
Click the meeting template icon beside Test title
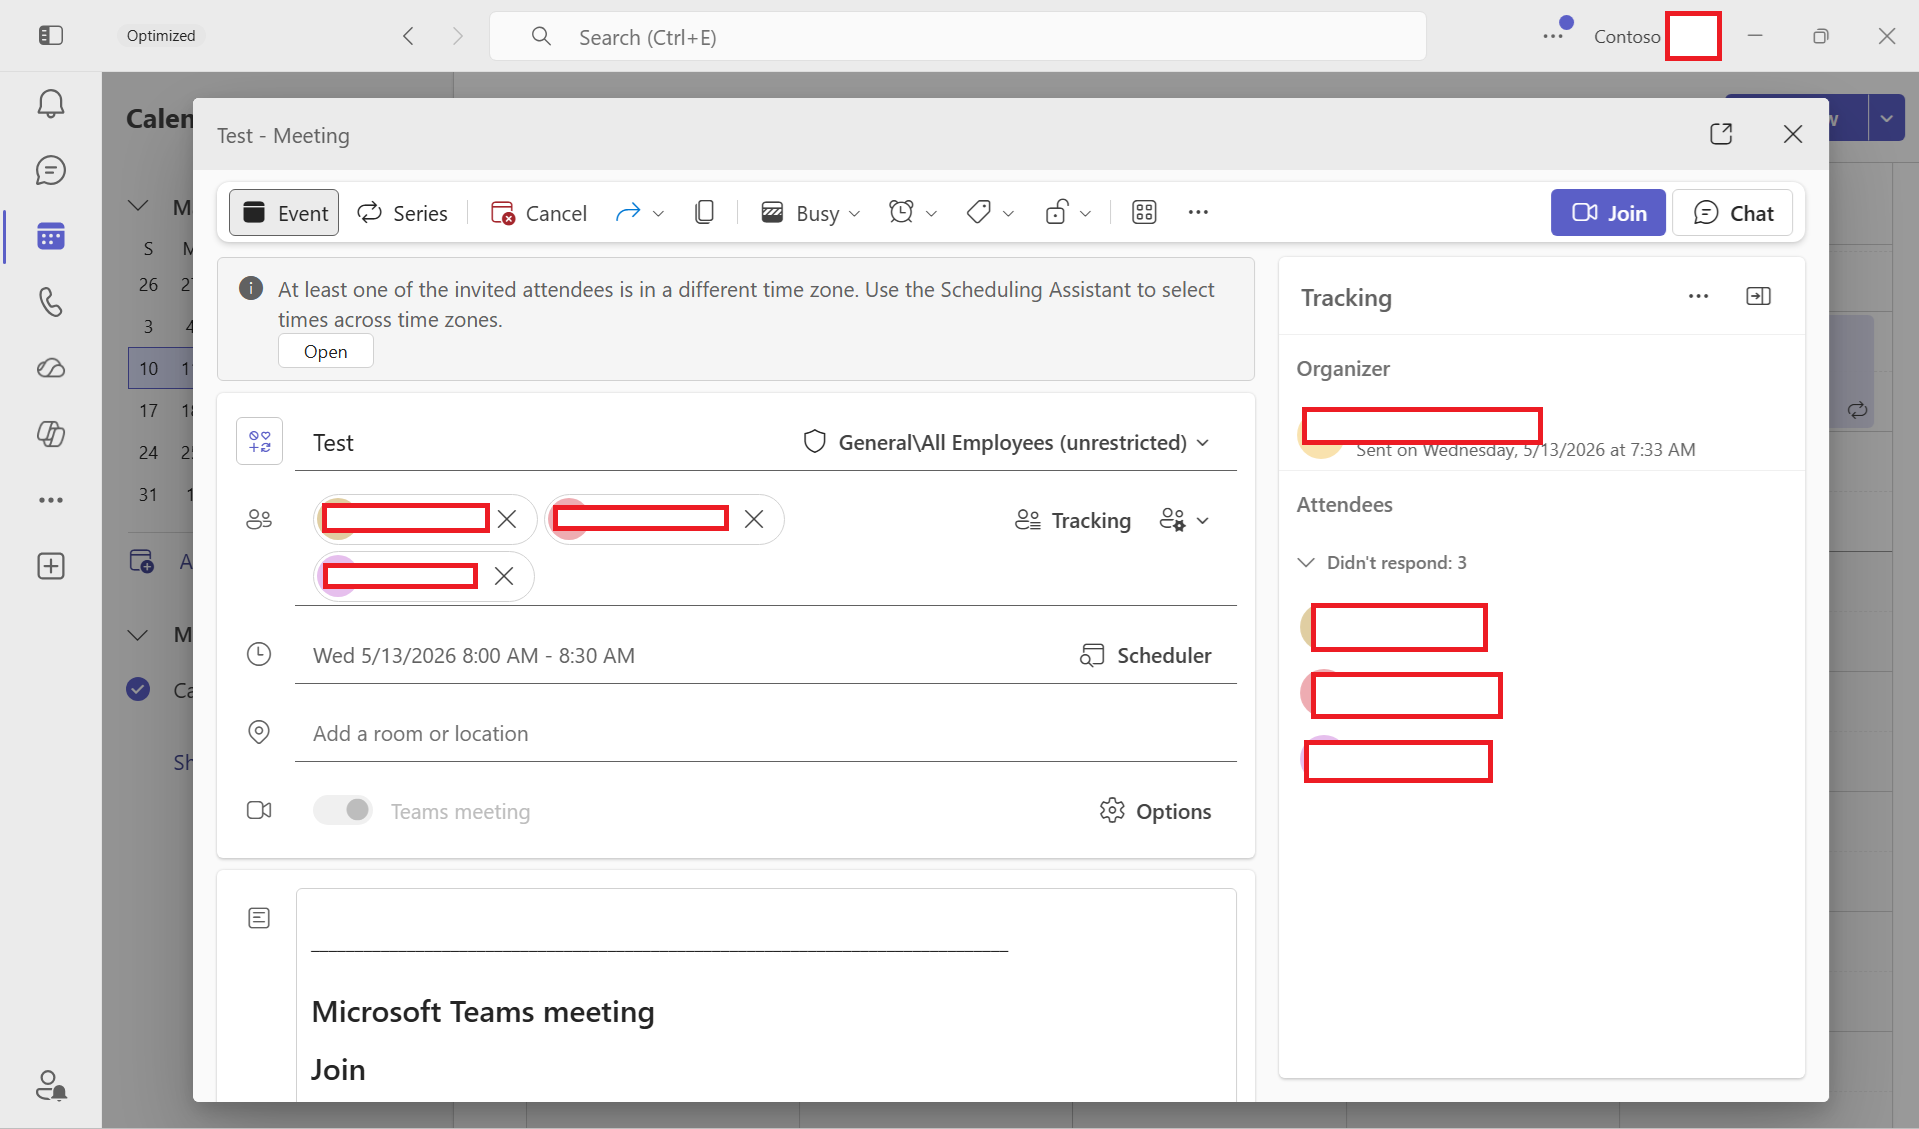[260, 441]
